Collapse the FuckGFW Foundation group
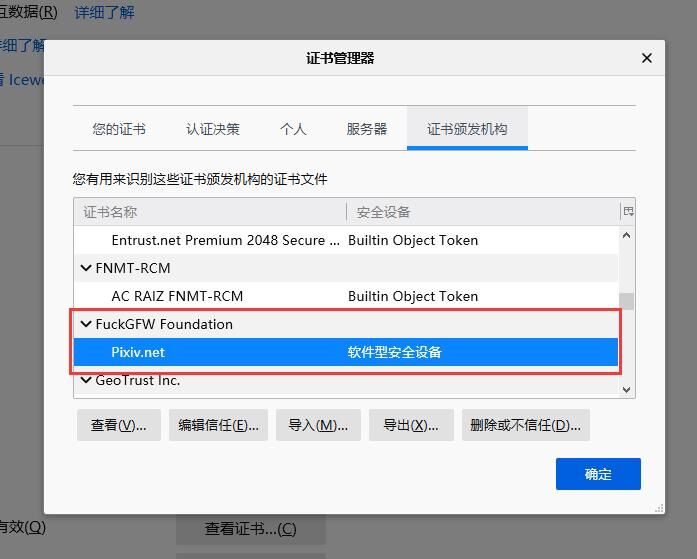Image resolution: width=697 pixels, height=559 pixels. (x=86, y=324)
